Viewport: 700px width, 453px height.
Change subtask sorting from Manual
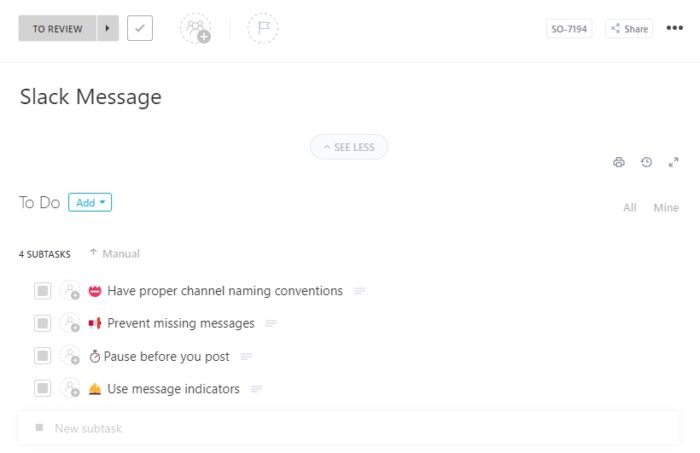pyautogui.click(x=115, y=254)
